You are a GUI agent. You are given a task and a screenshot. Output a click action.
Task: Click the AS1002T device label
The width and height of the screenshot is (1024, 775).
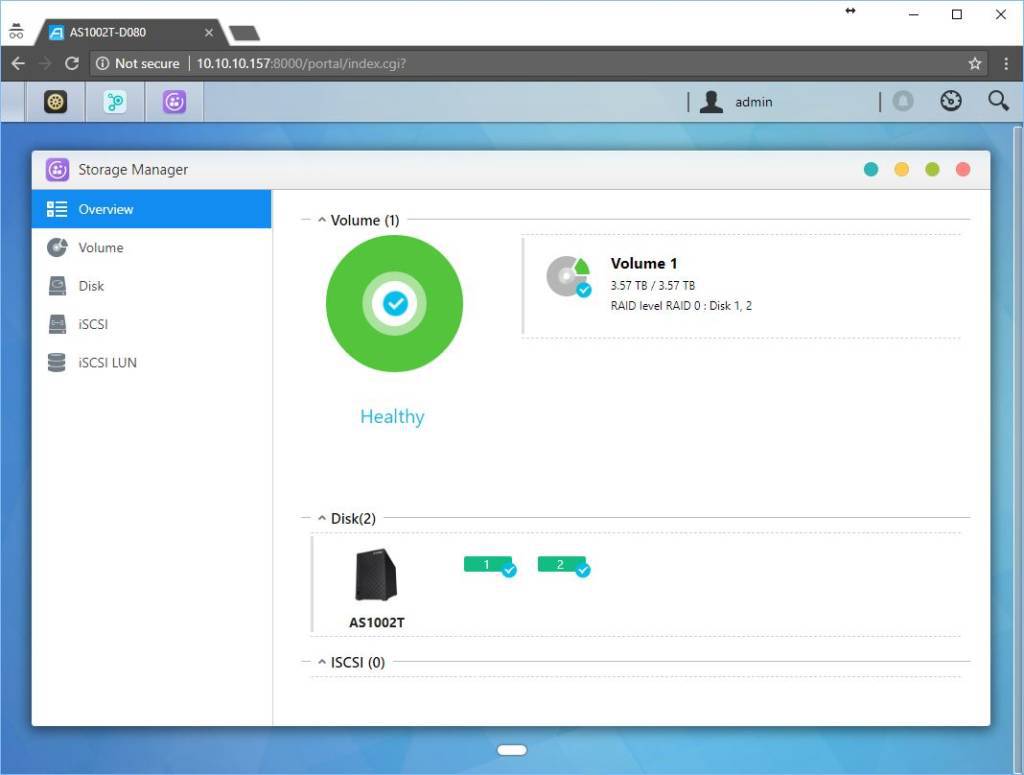tap(377, 622)
